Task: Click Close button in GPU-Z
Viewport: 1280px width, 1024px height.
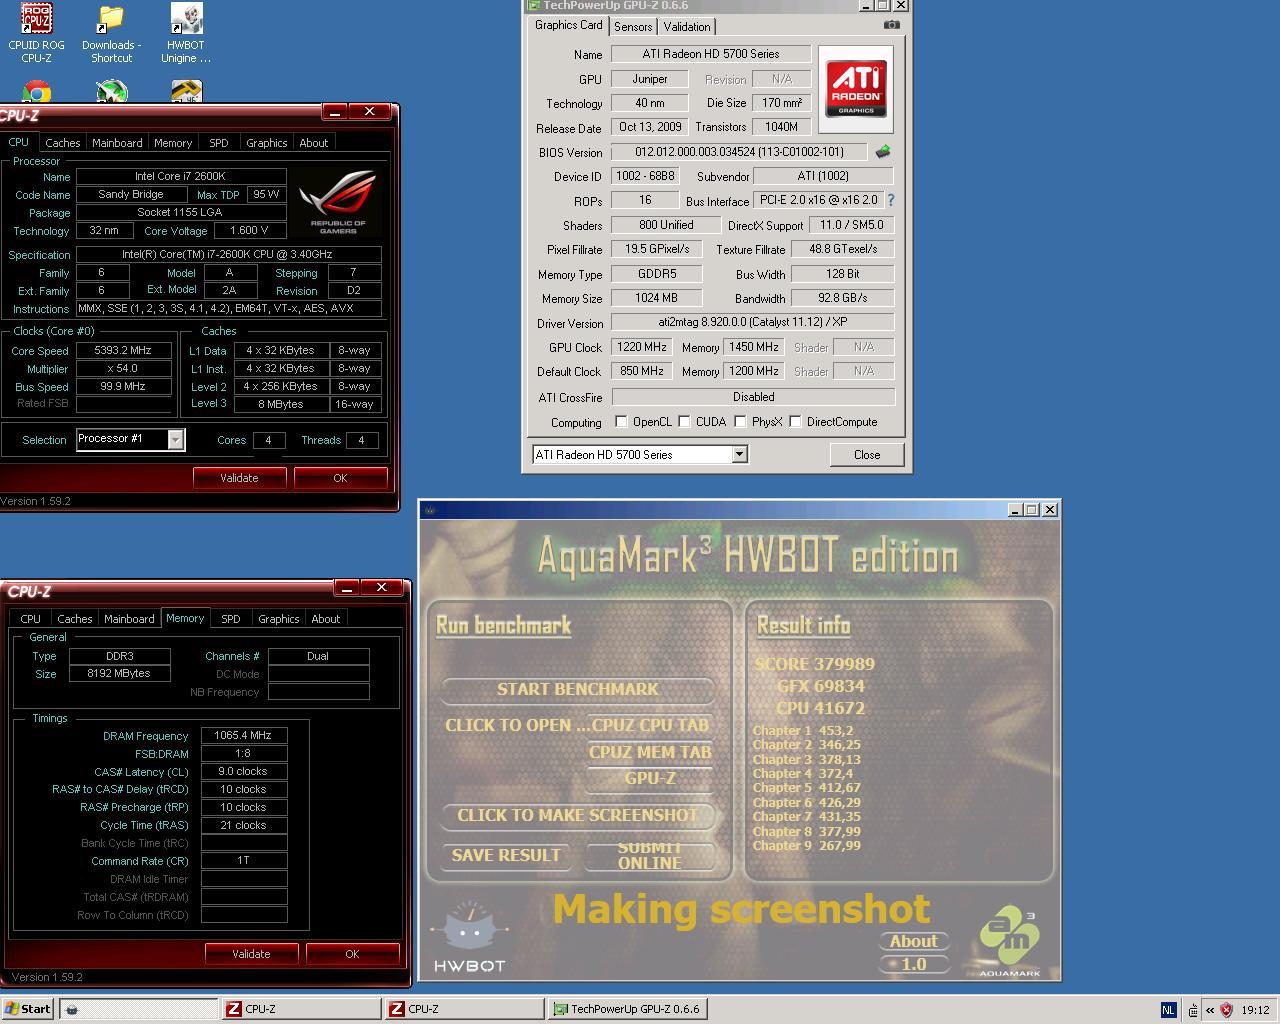Action: [x=867, y=455]
